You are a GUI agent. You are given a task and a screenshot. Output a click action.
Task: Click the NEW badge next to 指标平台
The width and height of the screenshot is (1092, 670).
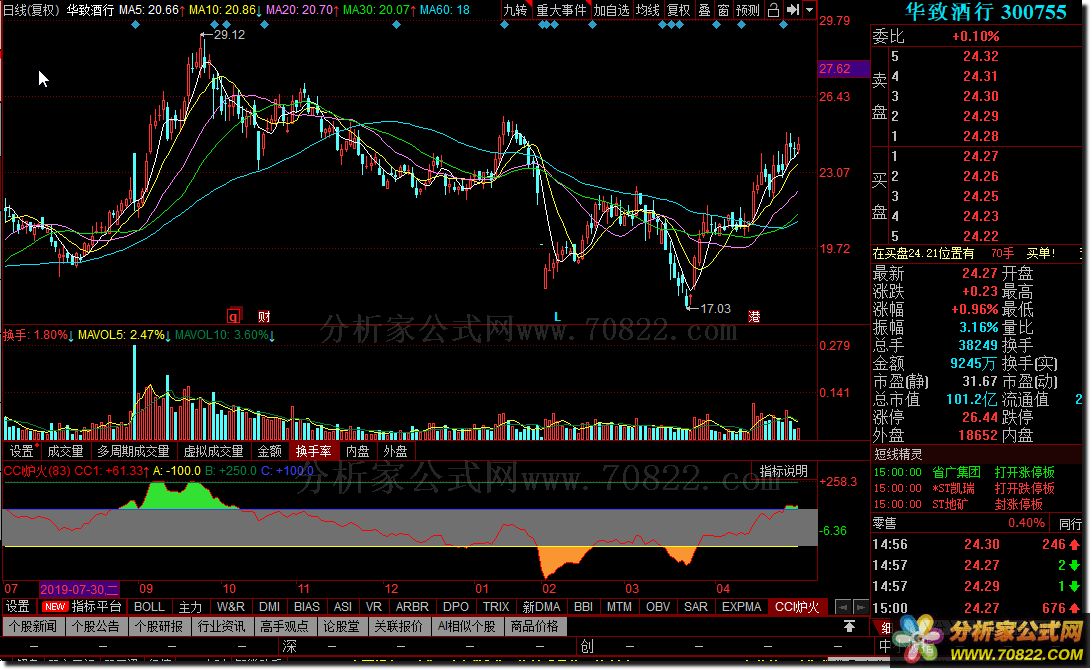(x=55, y=607)
